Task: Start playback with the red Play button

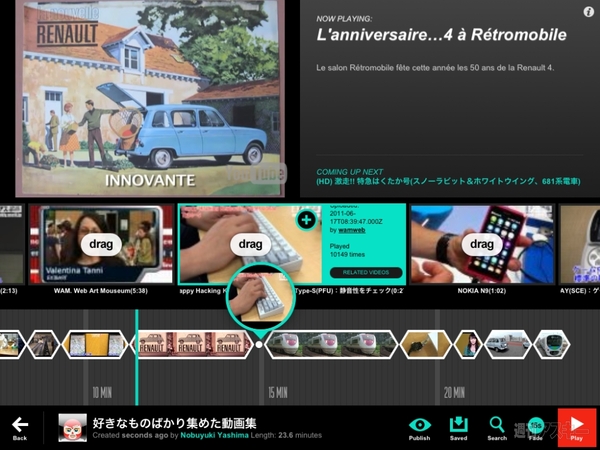Action: click(x=577, y=427)
